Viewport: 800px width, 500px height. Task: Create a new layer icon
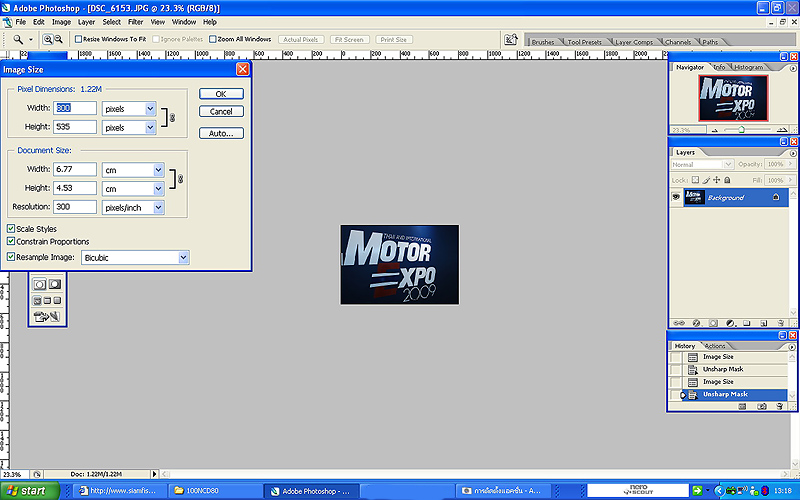[x=764, y=323]
